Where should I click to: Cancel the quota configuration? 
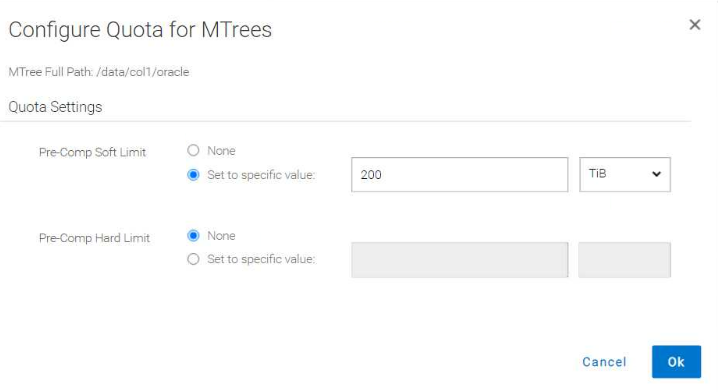604,362
